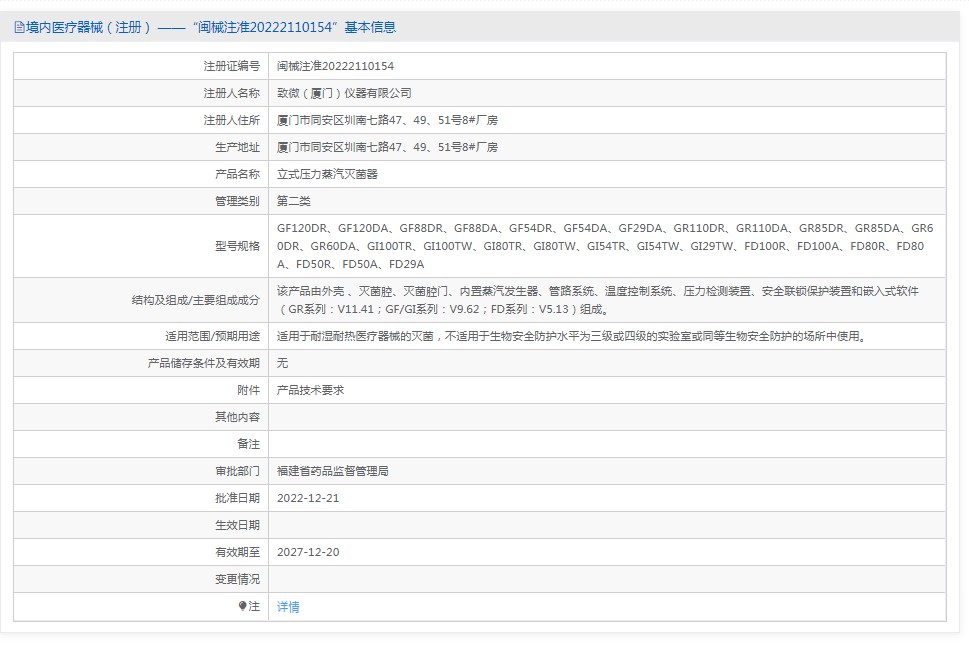Screen dimensions: 969x652
Task: Click the 注册人住所 address value
Action: click(386, 120)
